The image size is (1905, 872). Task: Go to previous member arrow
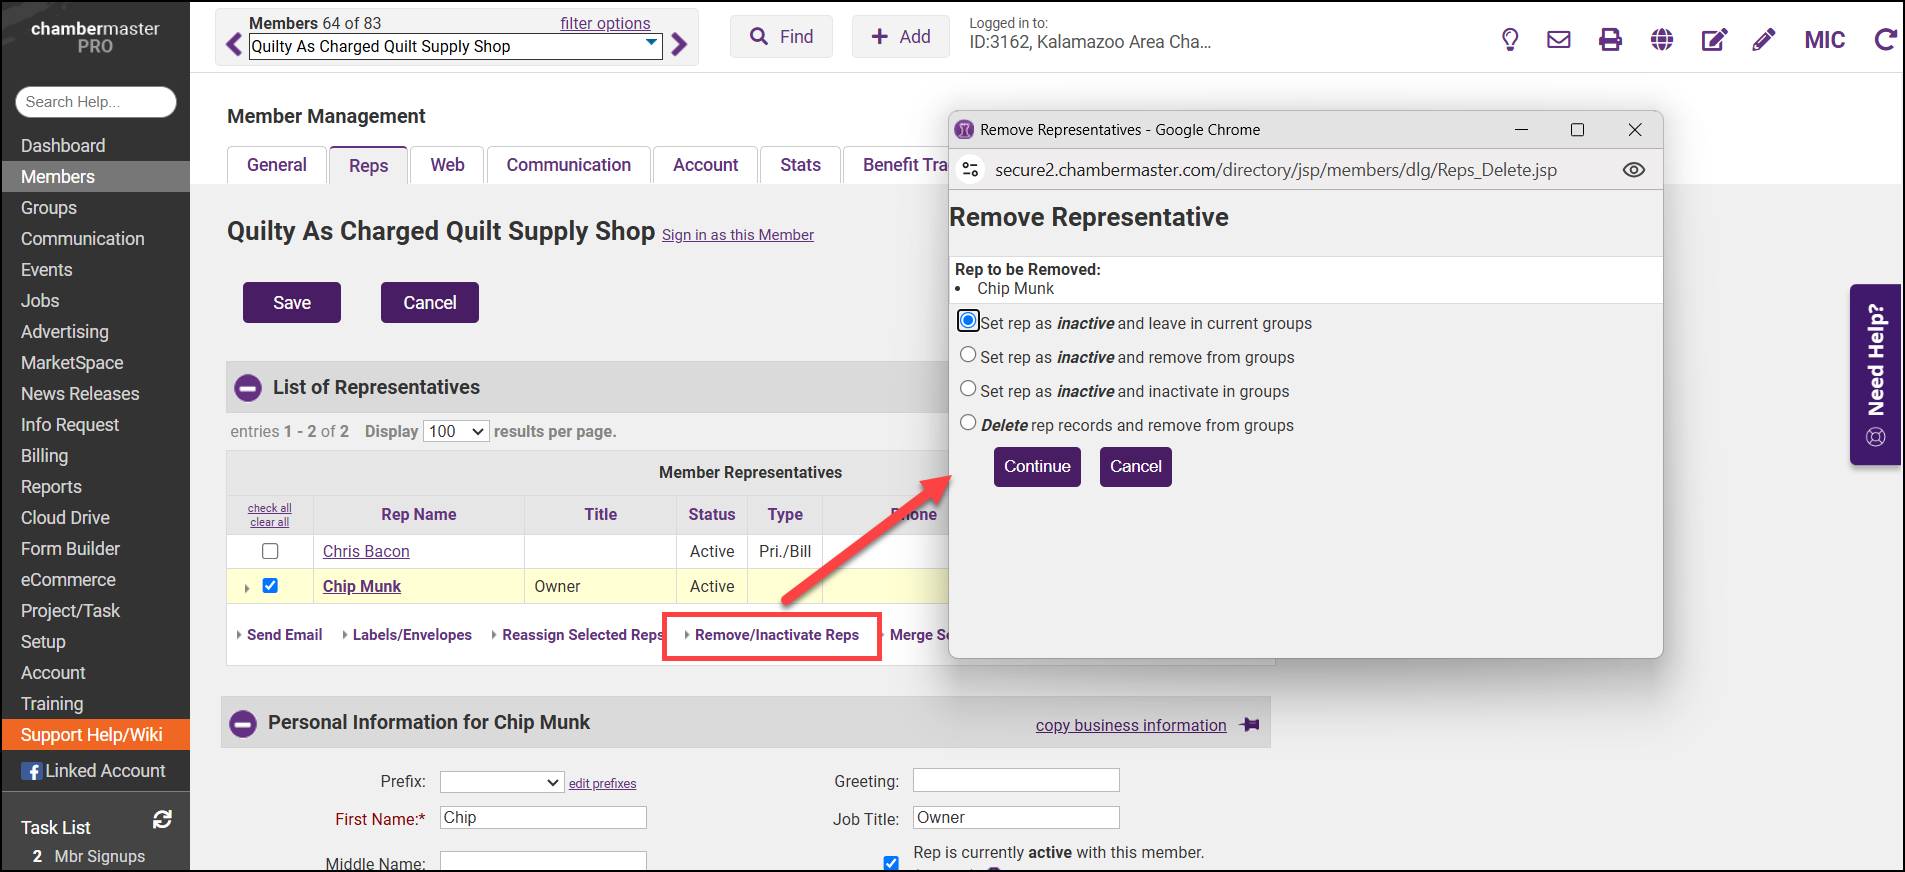point(234,45)
